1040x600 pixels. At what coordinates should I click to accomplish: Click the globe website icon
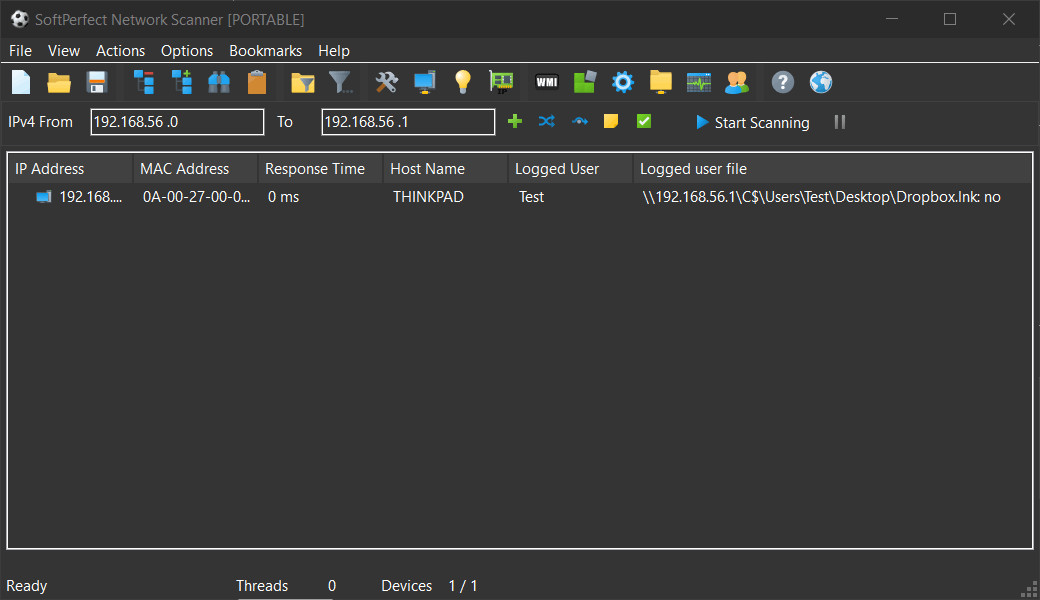[x=821, y=82]
